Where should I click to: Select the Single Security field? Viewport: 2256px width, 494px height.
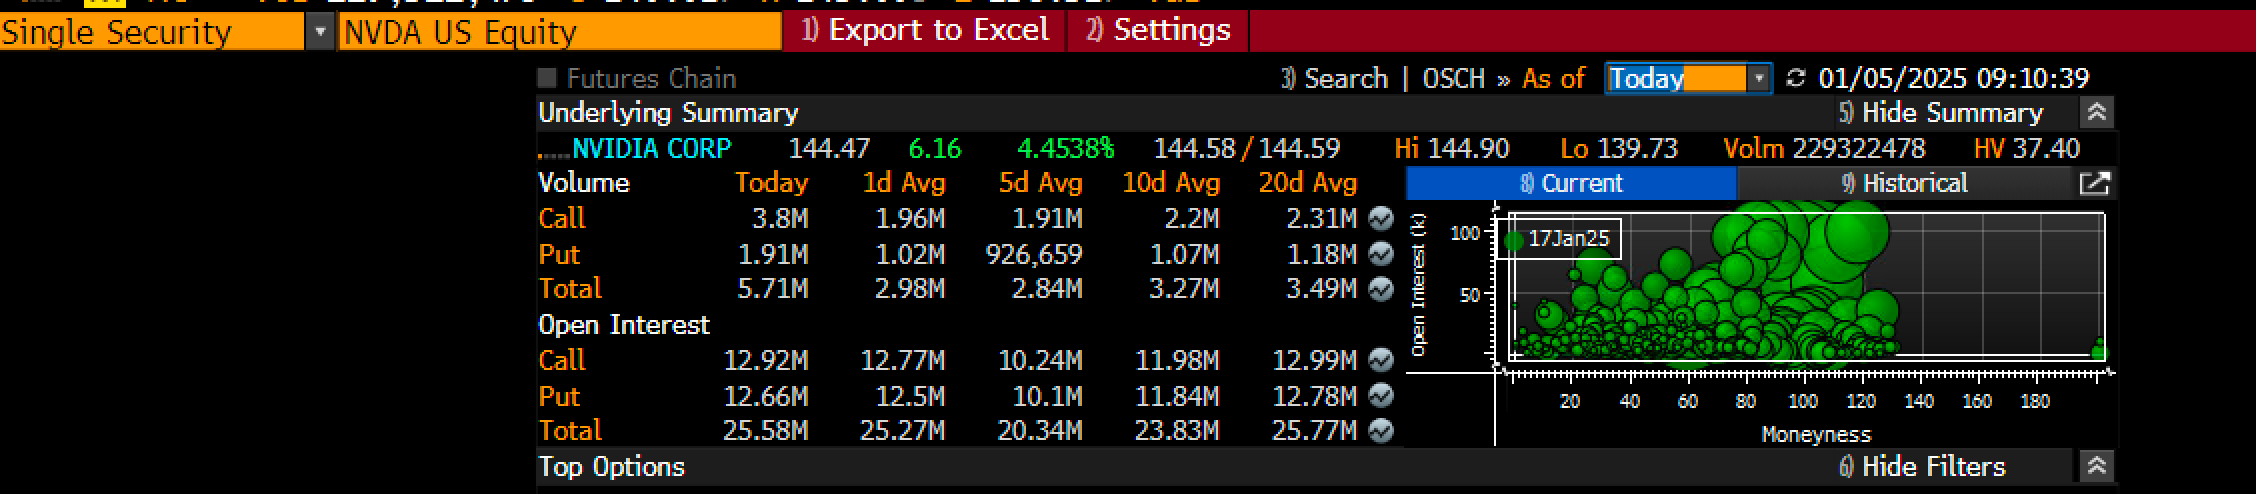click(x=152, y=32)
